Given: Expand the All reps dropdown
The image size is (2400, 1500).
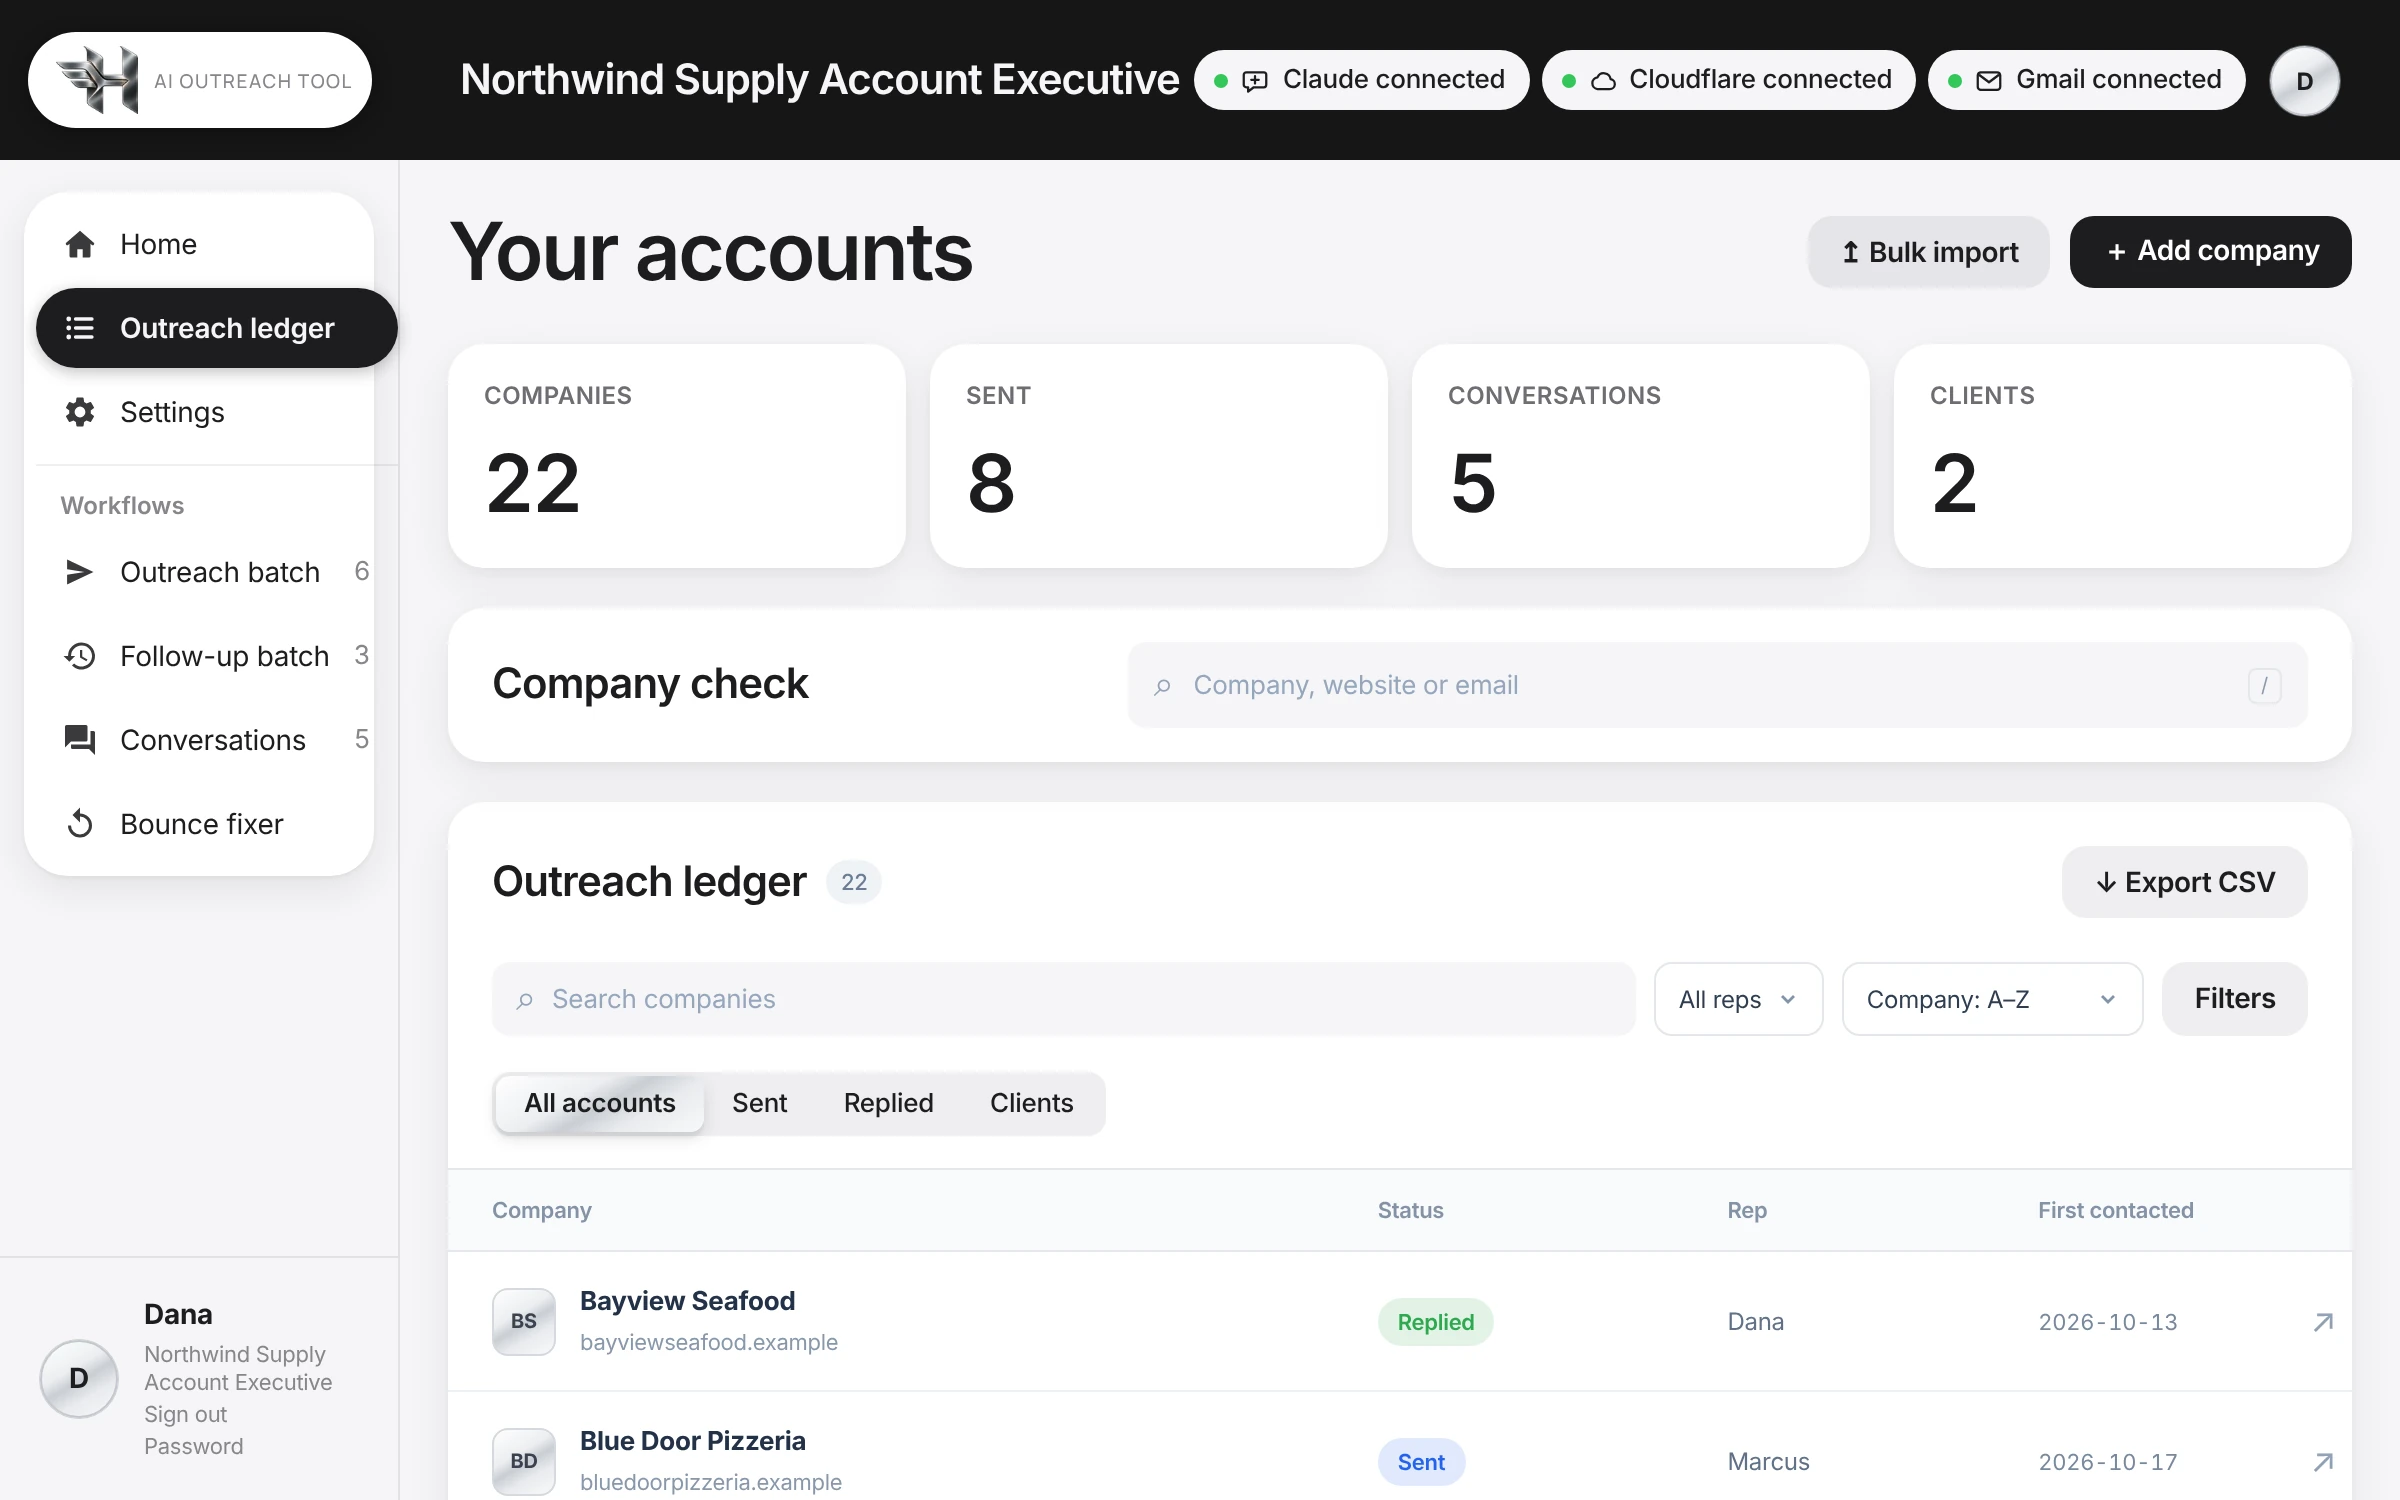Looking at the screenshot, I should [x=1738, y=999].
